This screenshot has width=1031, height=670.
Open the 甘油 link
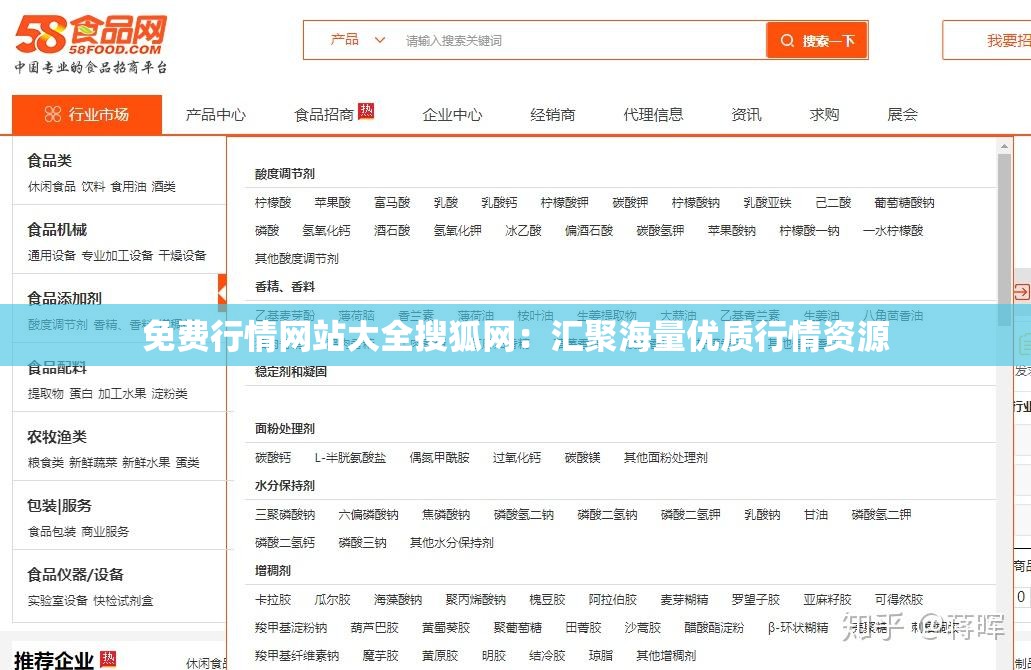pyautogui.click(x=816, y=515)
